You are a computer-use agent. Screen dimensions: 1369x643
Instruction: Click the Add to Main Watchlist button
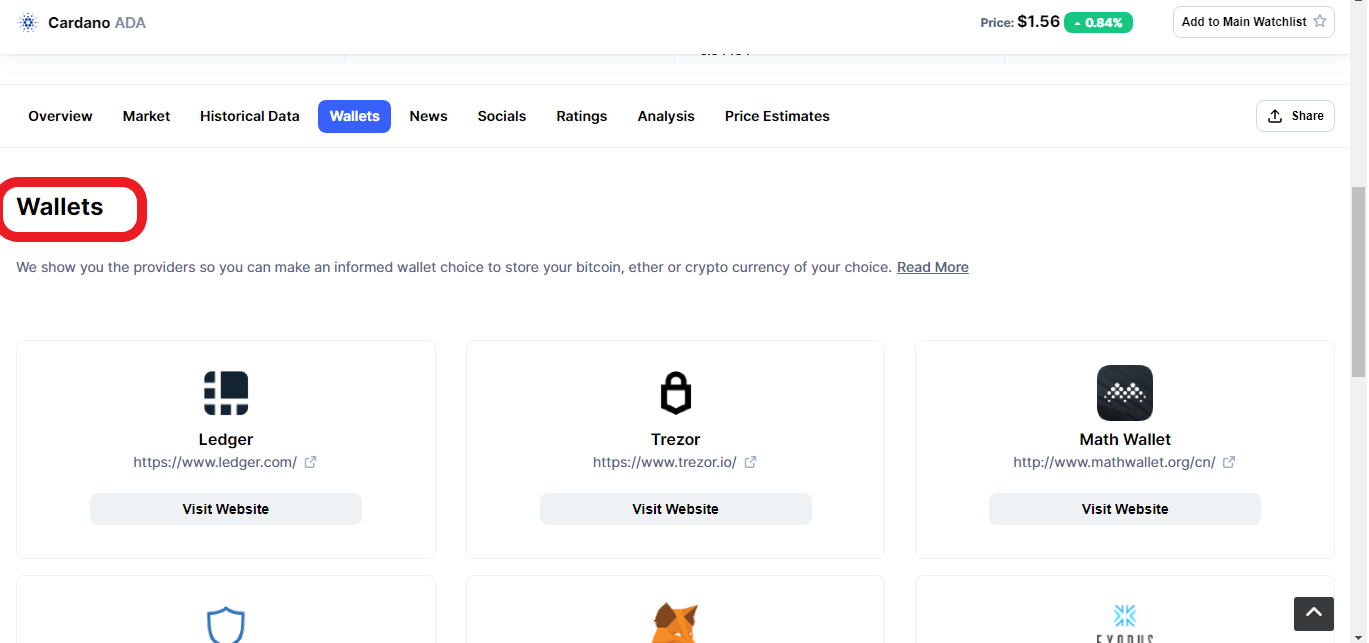click(1254, 22)
